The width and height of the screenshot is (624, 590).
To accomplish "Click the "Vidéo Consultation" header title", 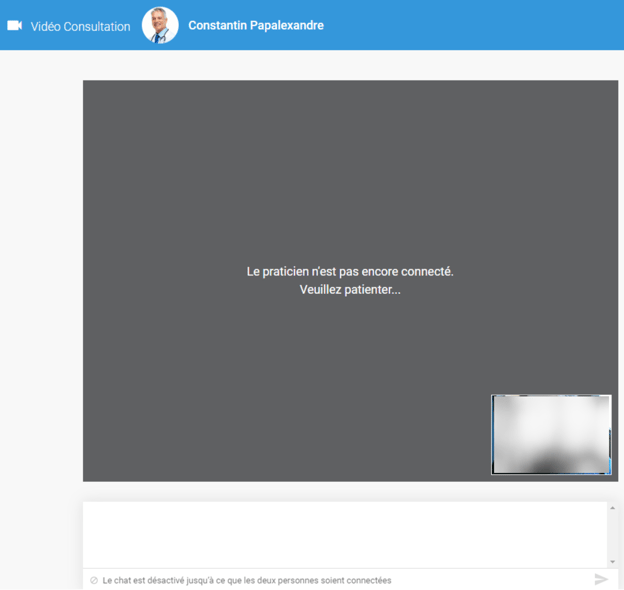I will coord(80,27).
